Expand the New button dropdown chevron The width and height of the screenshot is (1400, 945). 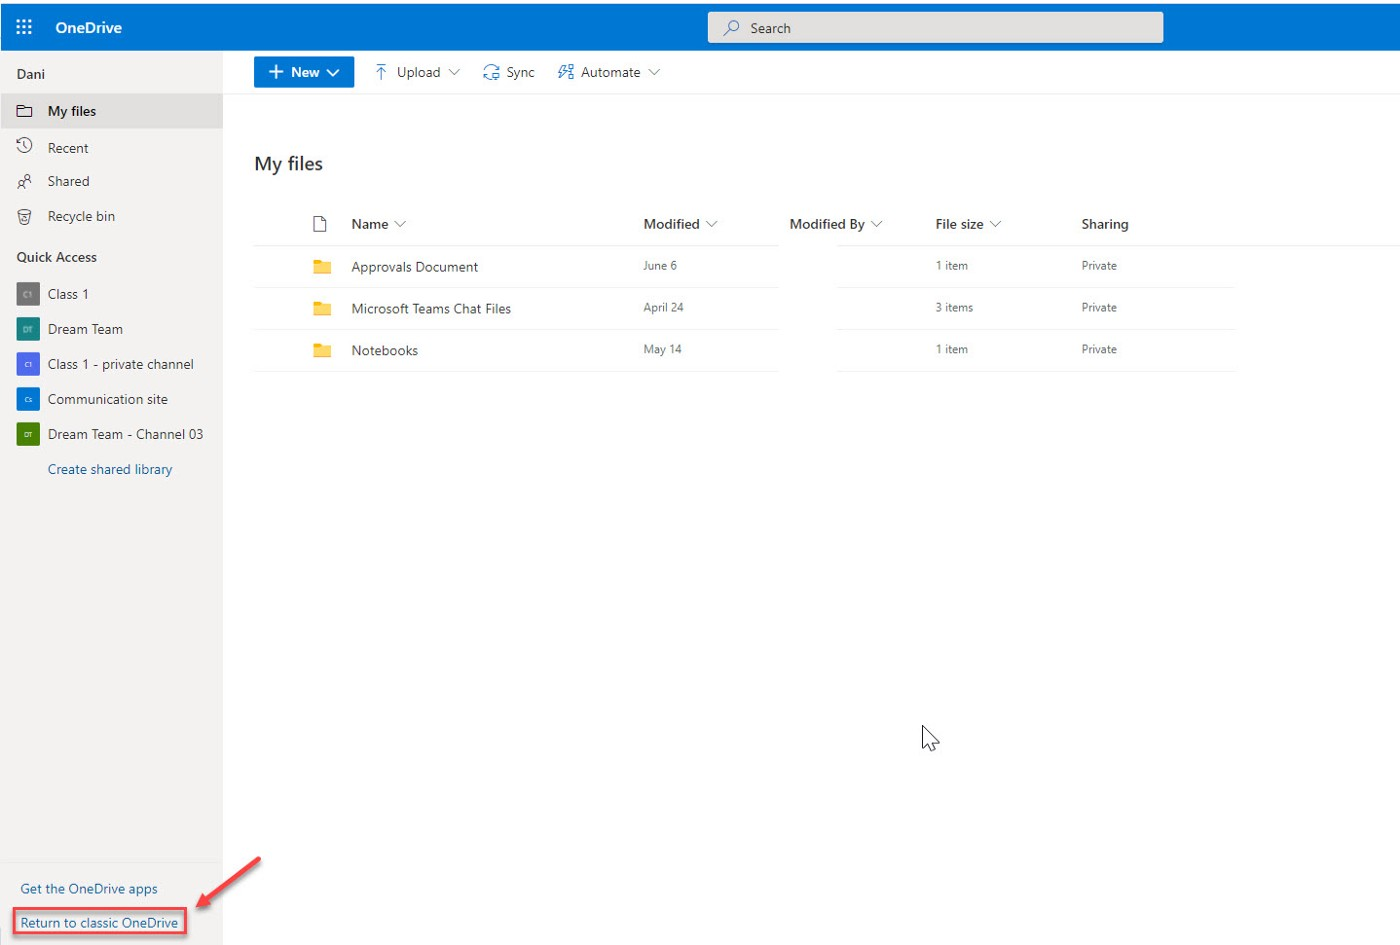click(333, 72)
